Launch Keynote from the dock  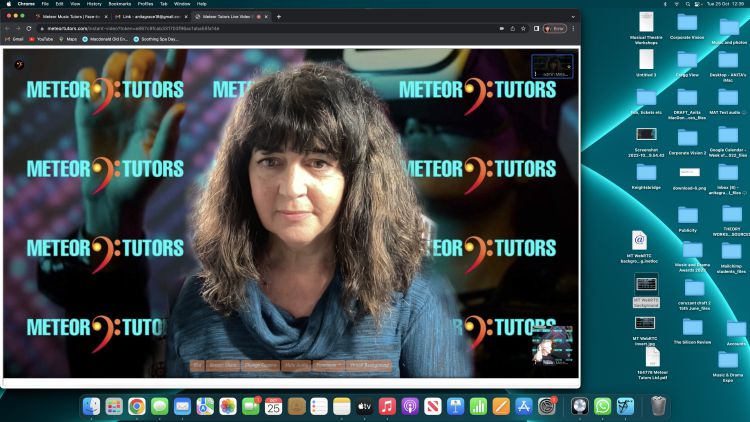tap(455, 407)
